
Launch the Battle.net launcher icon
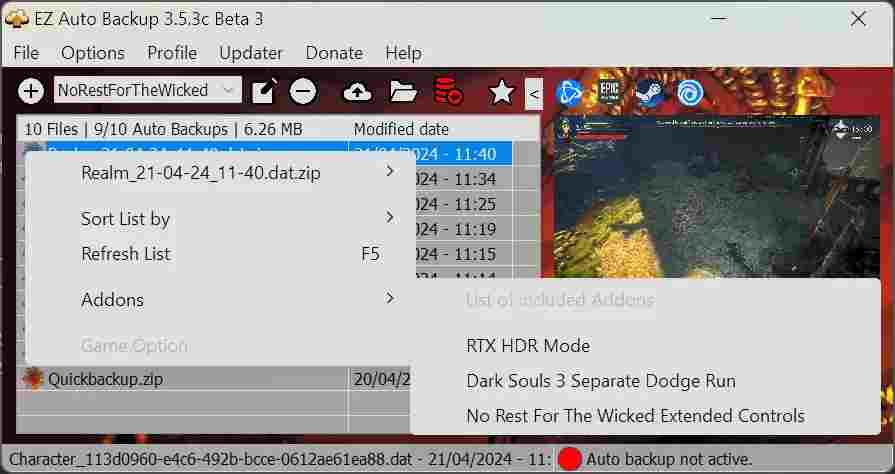tap(569, 93)
